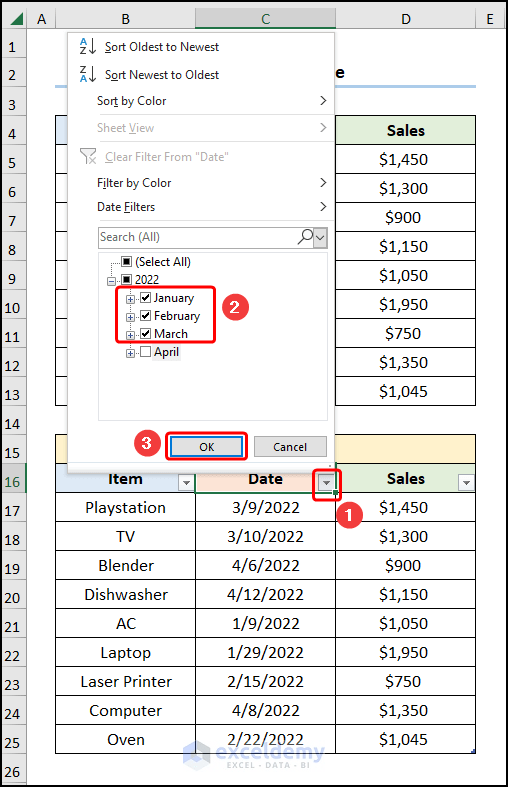Click the Clear Filter funnel icon
The image size is (508, 787).
tap(88, 156)
